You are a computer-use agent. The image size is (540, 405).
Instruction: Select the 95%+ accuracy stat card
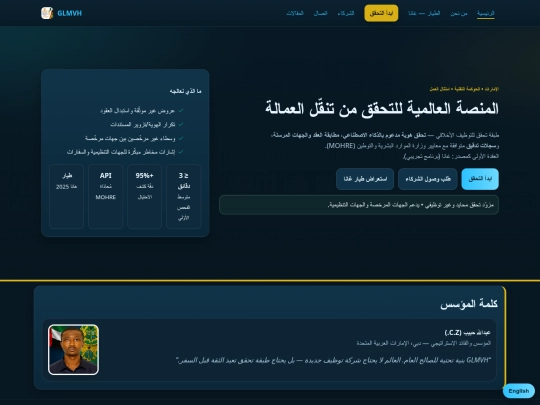tap(145, 196)
